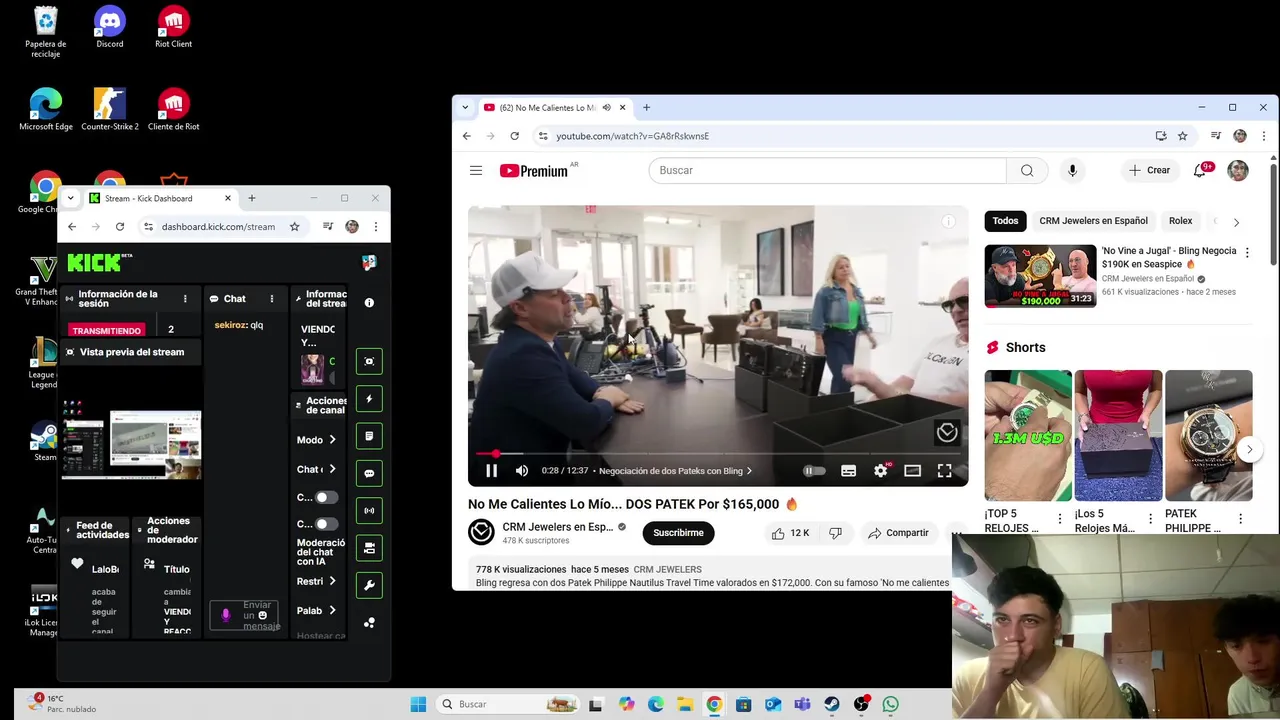This screenshot has width=1280, height=720.
Task: Click the YouTube page vertical scrollbar
Action: [x=1273, y=214]
